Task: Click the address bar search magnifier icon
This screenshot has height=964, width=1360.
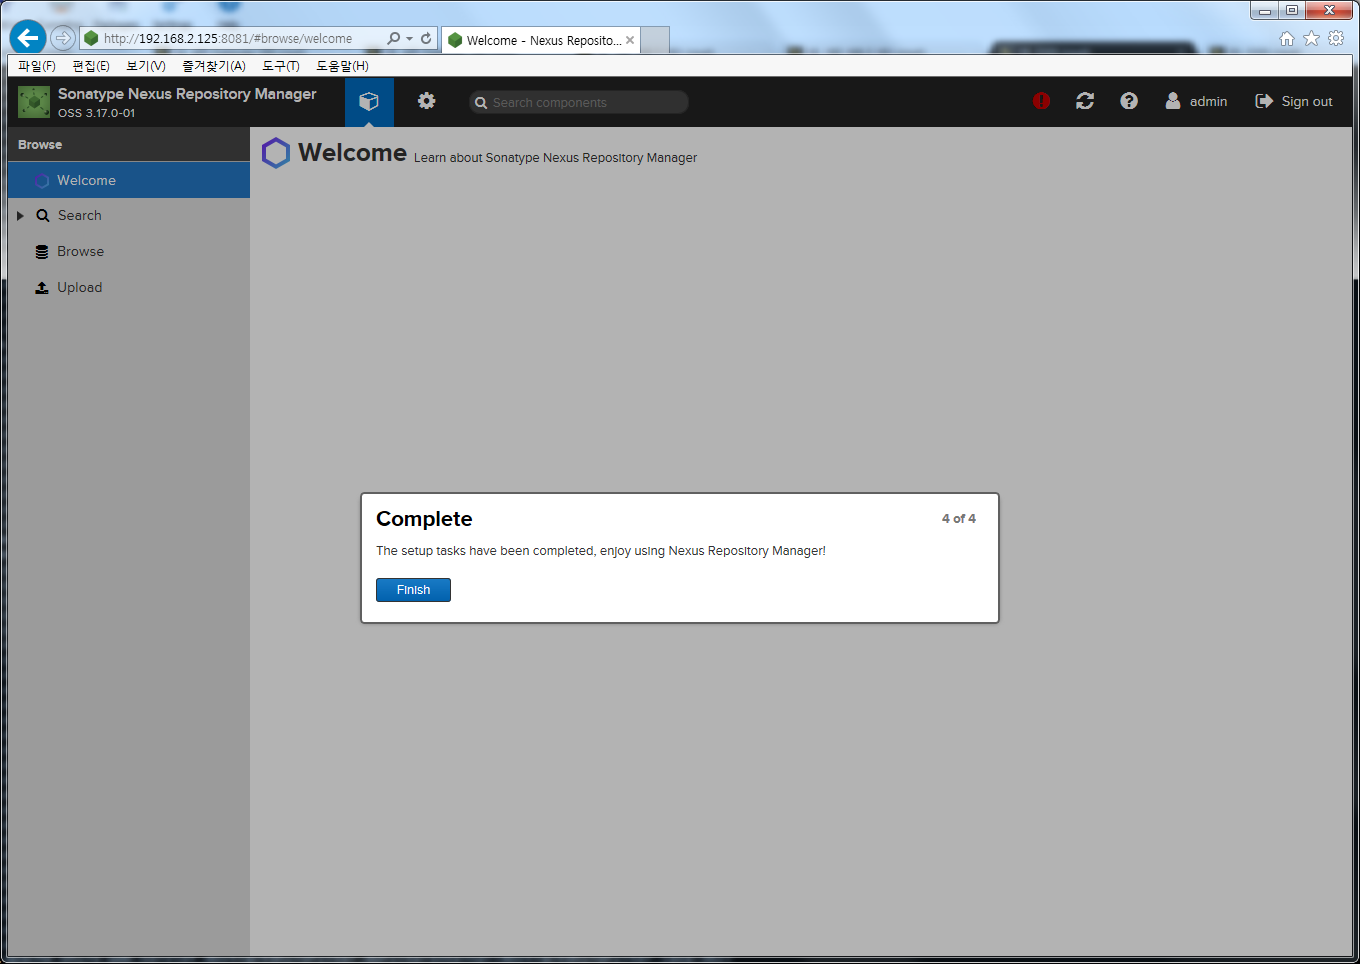Action: 393,38
